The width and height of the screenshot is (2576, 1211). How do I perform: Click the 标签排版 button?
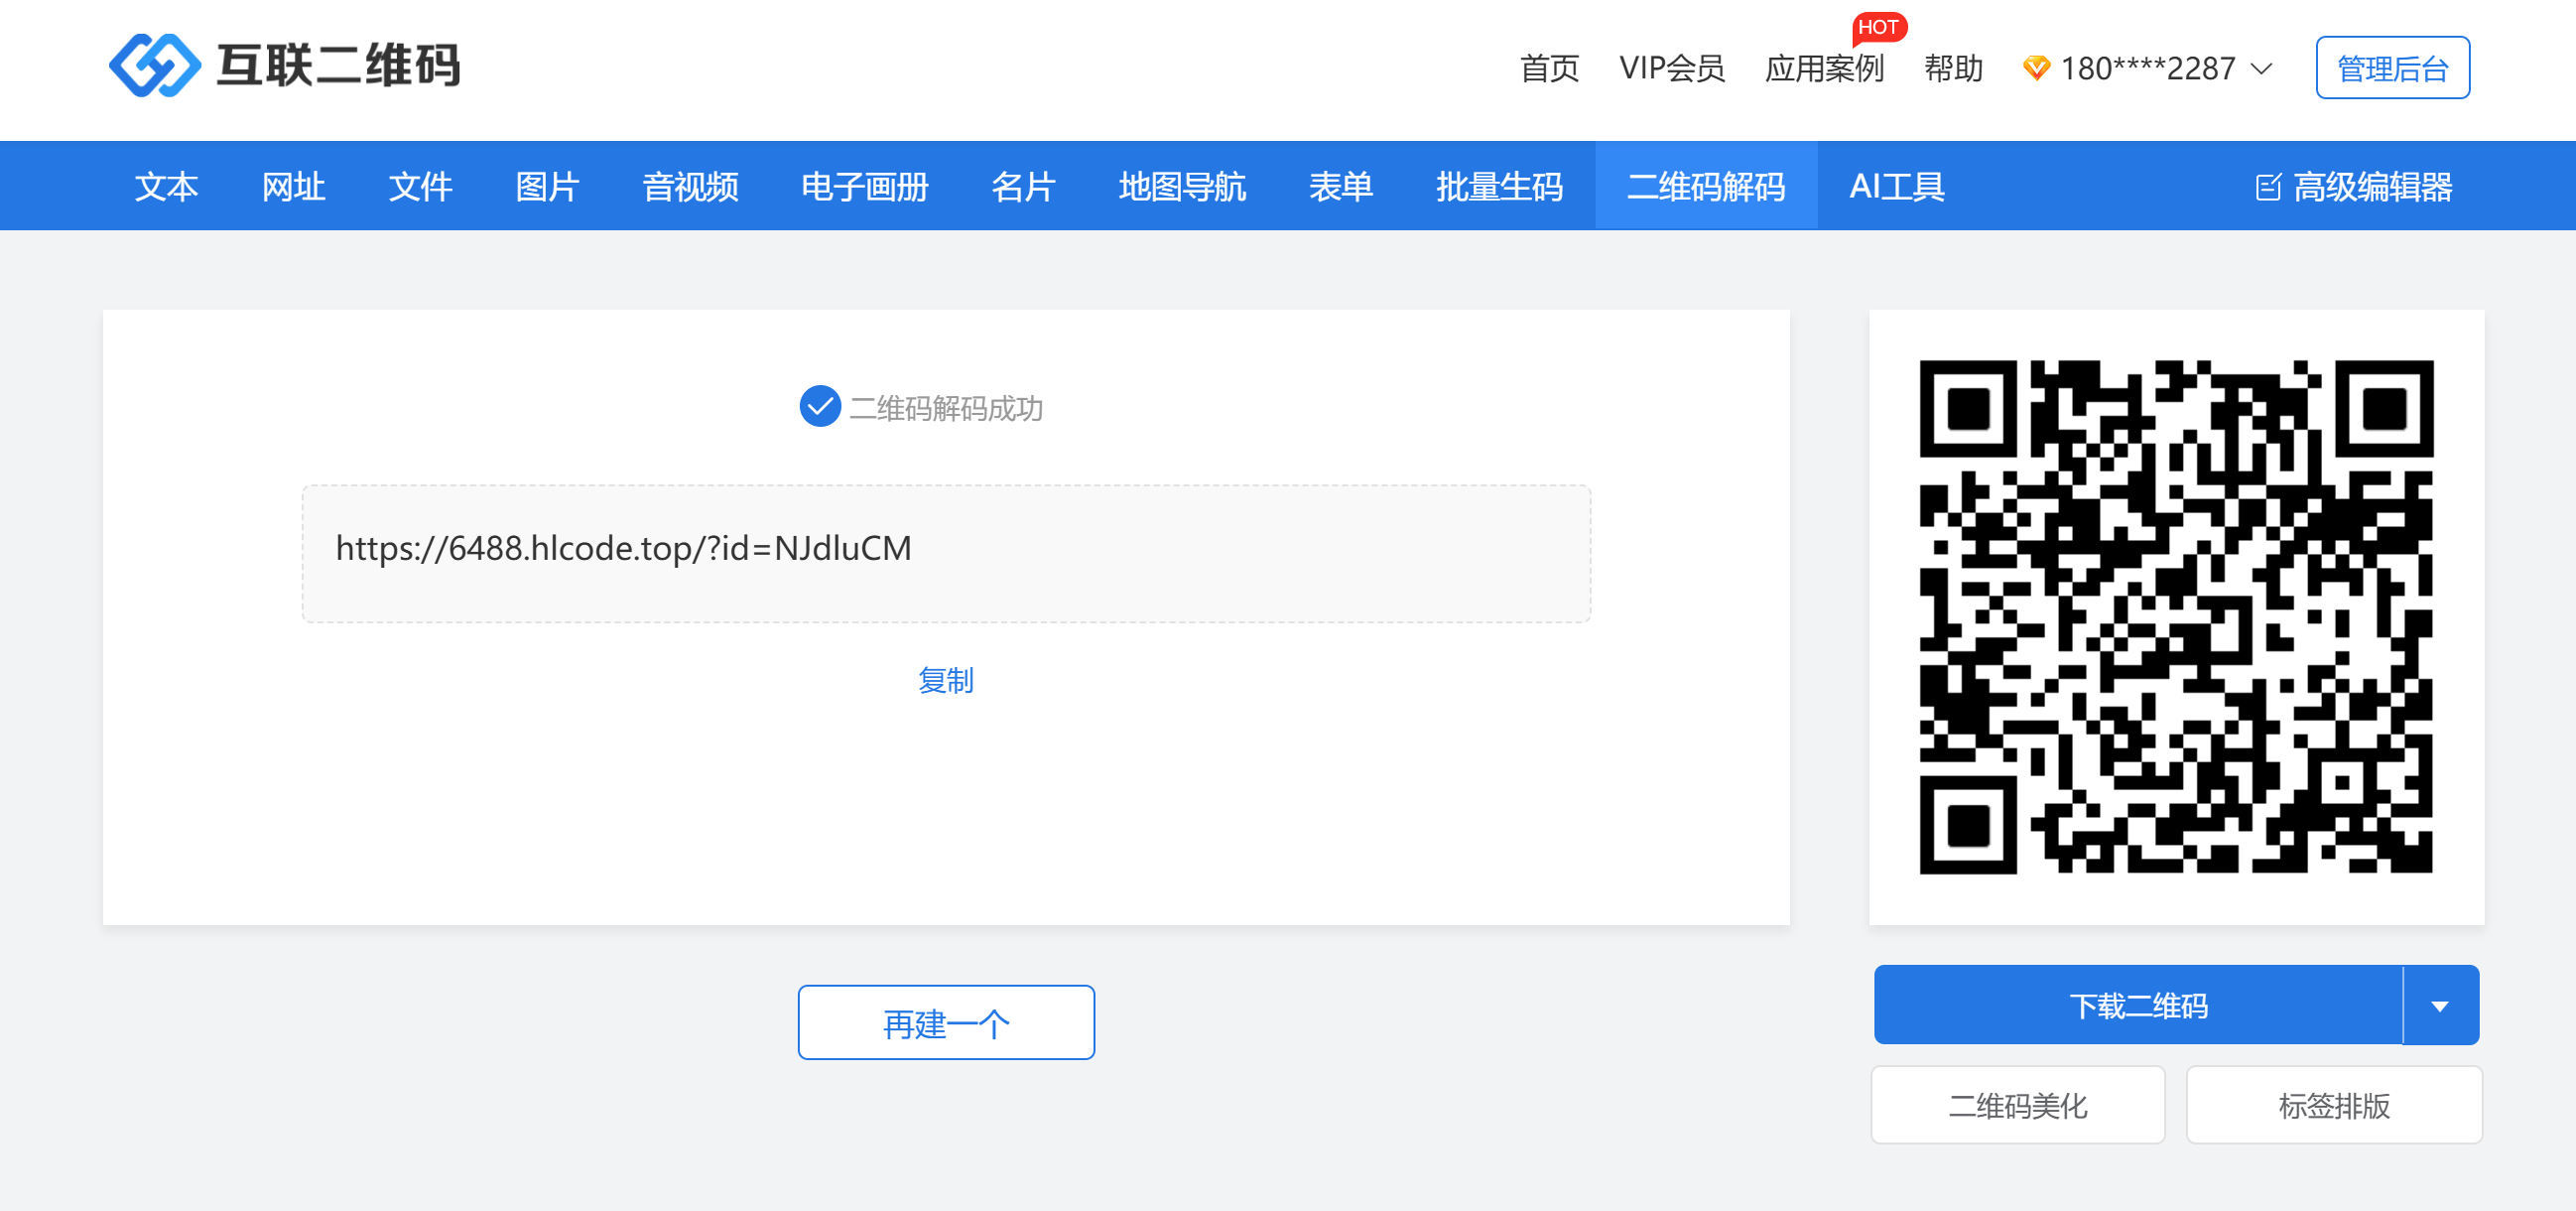point(2333,1105)
